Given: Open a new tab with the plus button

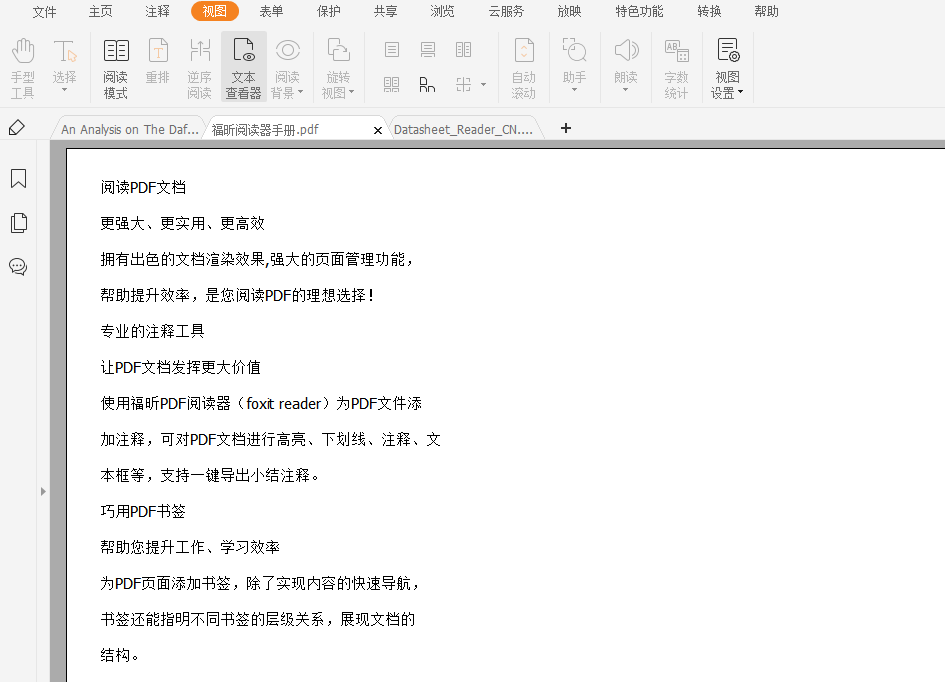Looking at the screenshot, I should [x=566, y=128].
